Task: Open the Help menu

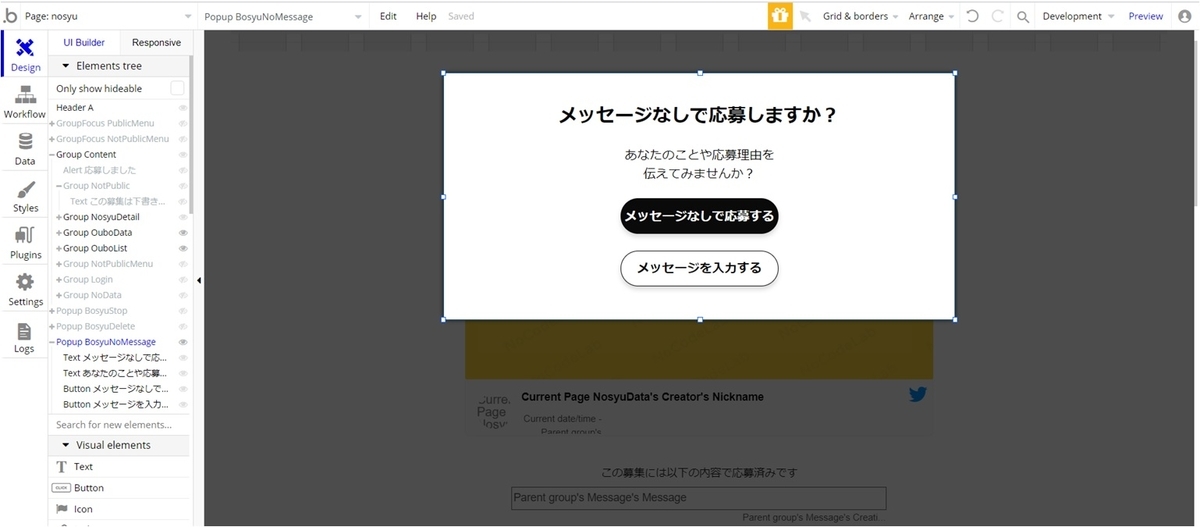Action: [426, 16]
